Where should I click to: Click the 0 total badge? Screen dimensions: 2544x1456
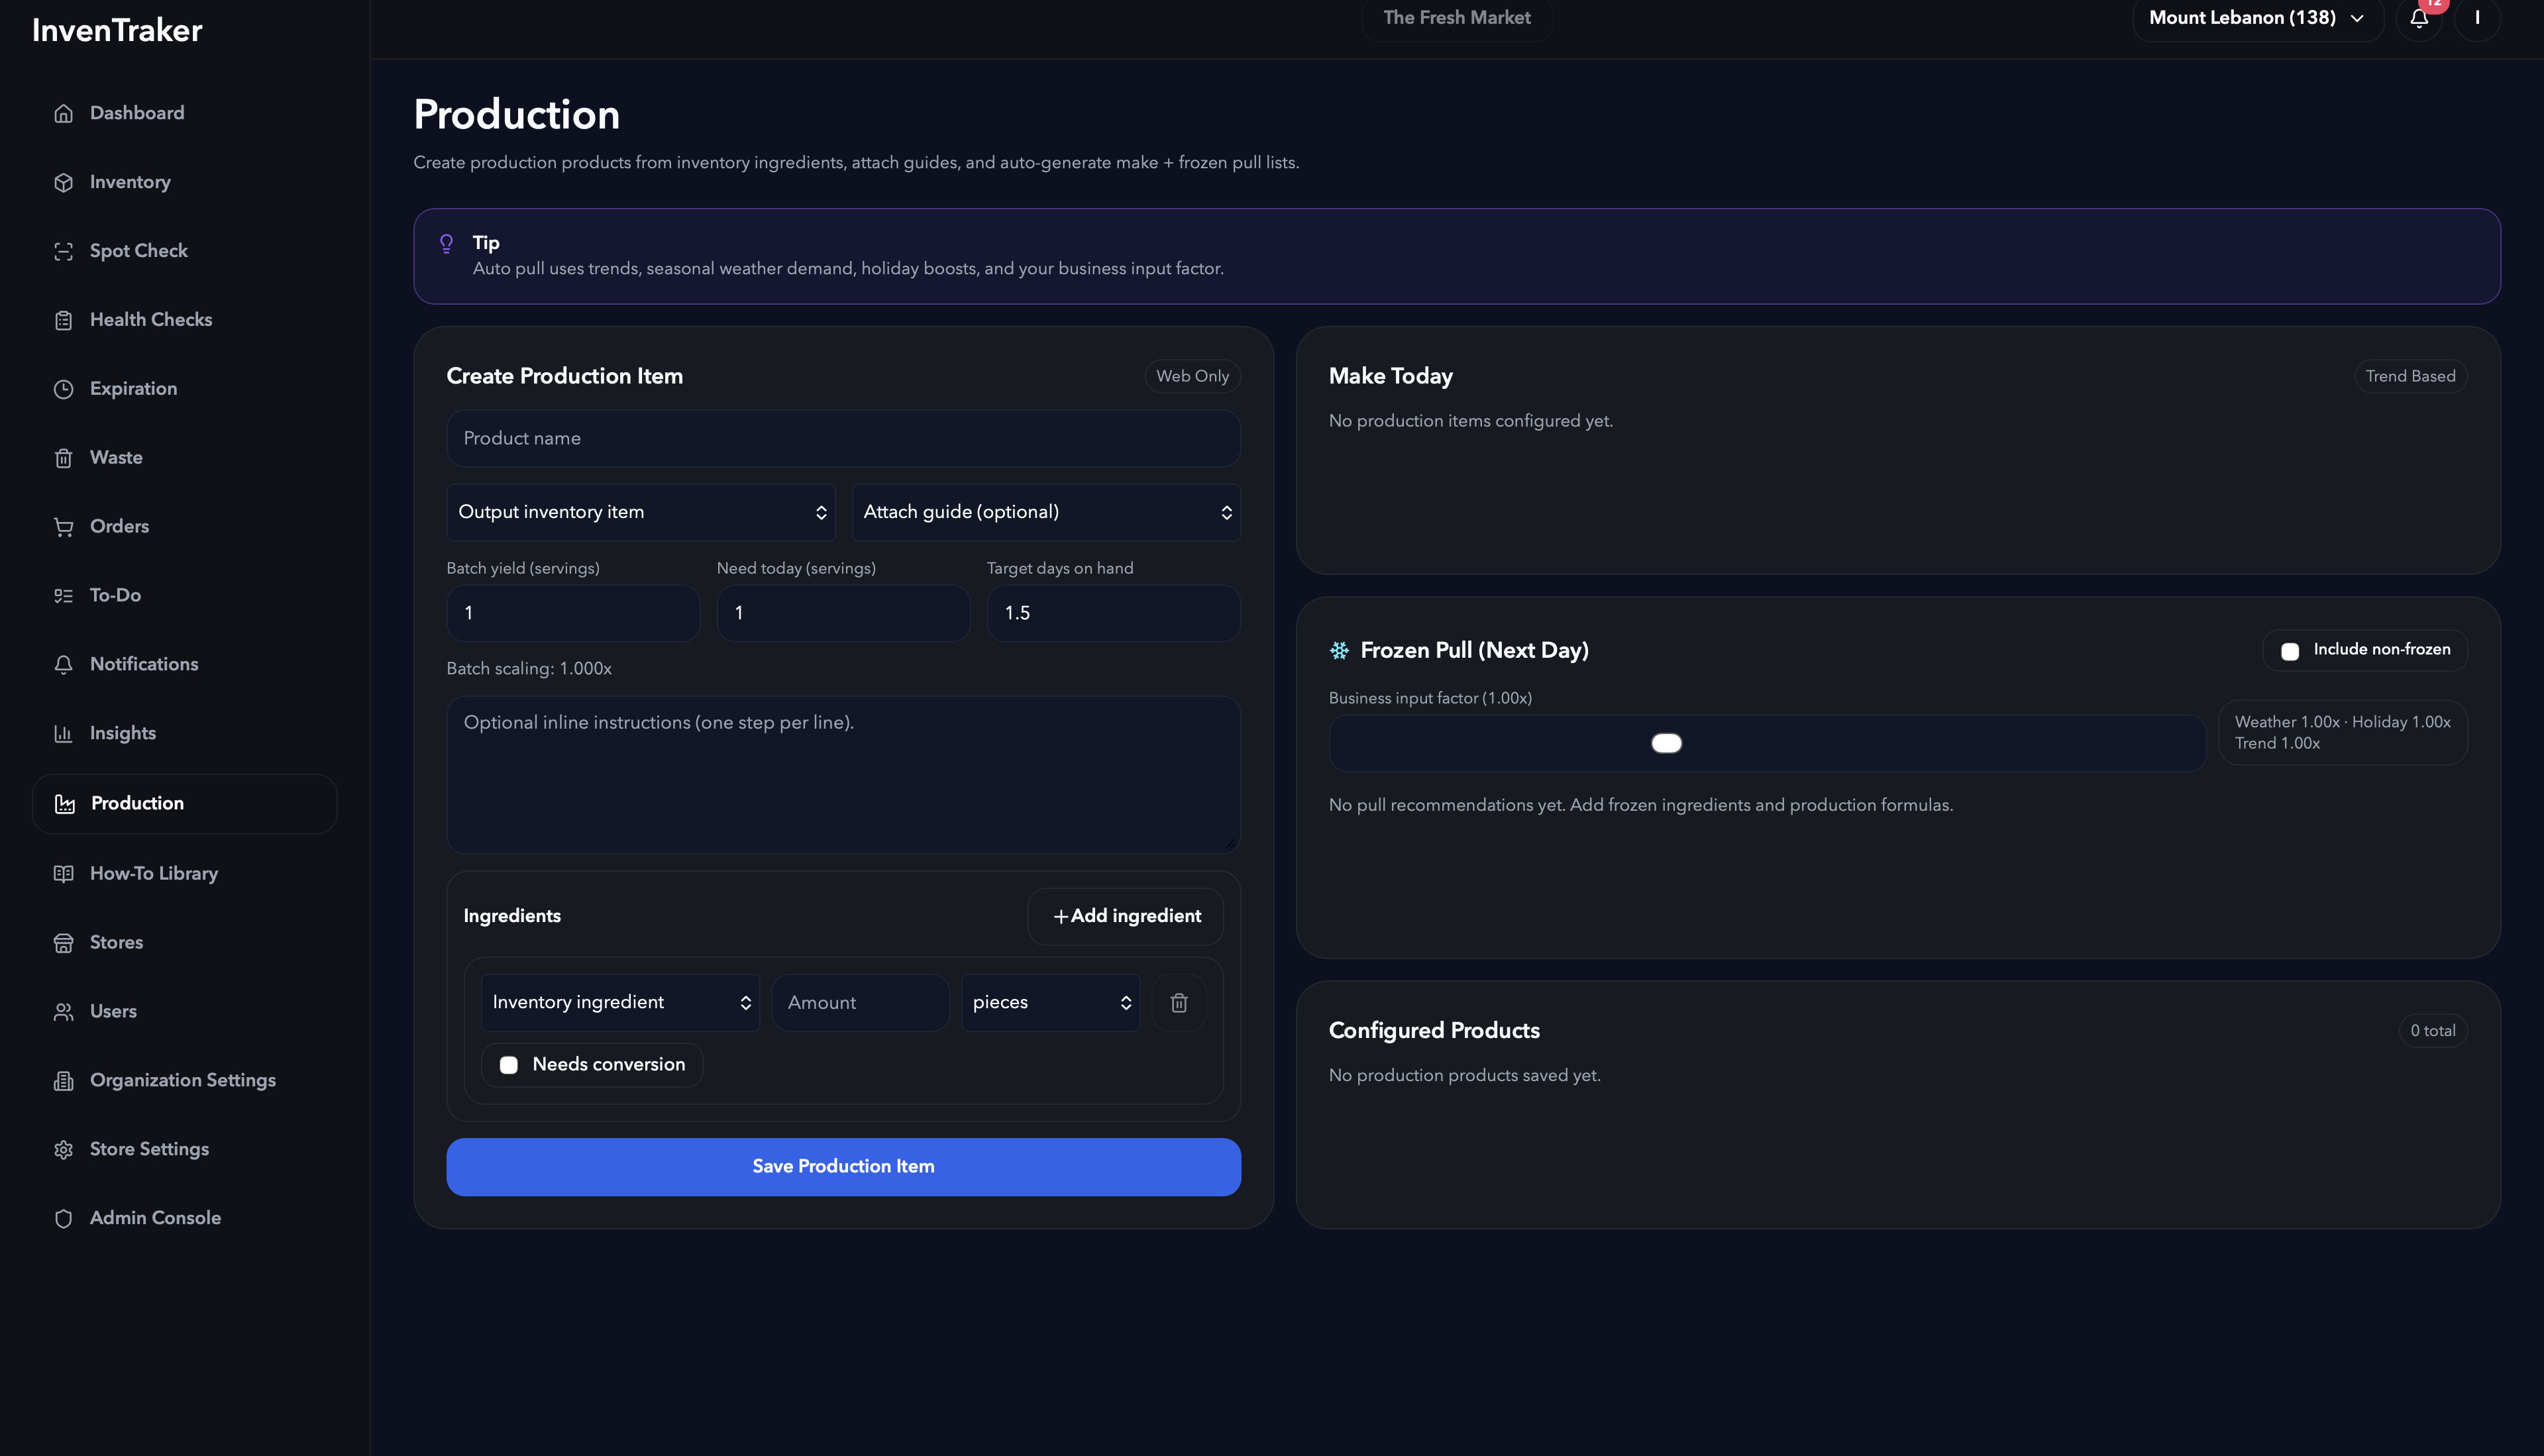(x=2432, y=1031)
